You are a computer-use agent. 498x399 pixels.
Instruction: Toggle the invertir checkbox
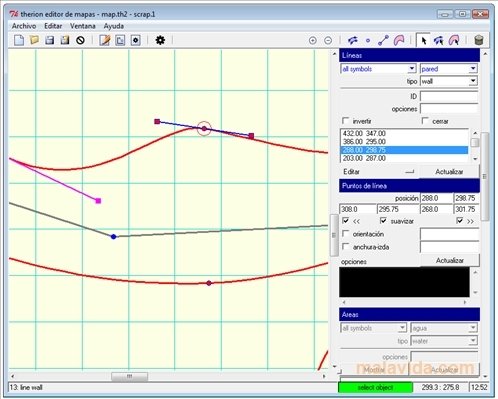[x=346, y=121]
